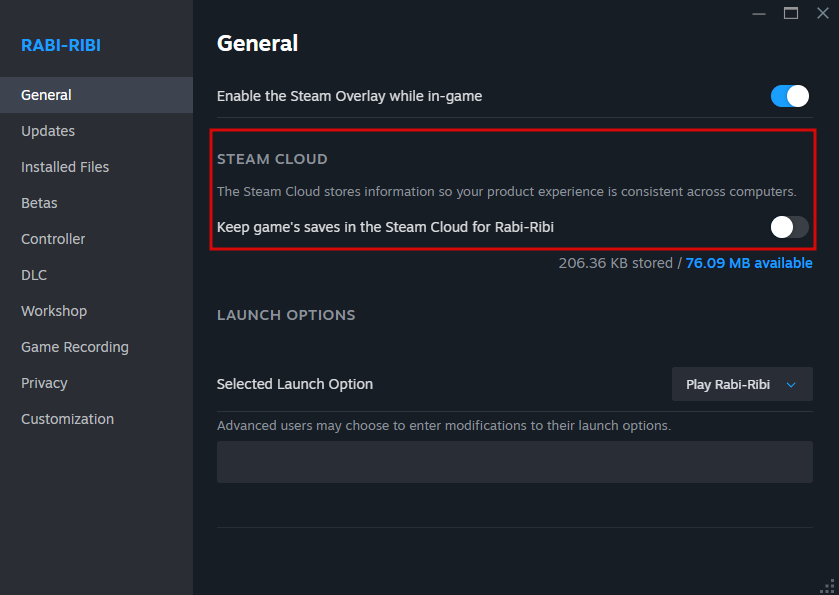Screen dimensions: 839x595
Task: Click the window resize grip in corner
Action: (x=829, y=586)
